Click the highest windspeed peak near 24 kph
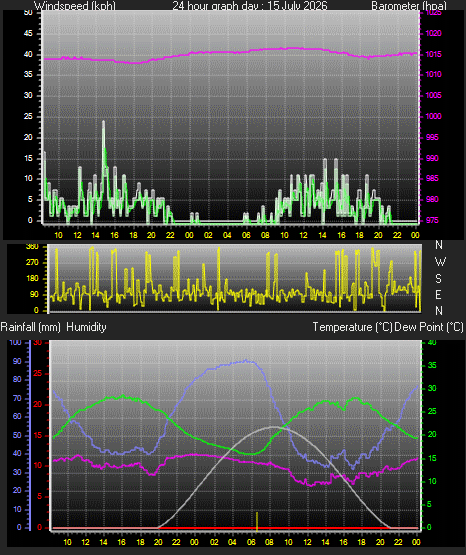This screenshot has width=466, height=555. coord(103,122)
